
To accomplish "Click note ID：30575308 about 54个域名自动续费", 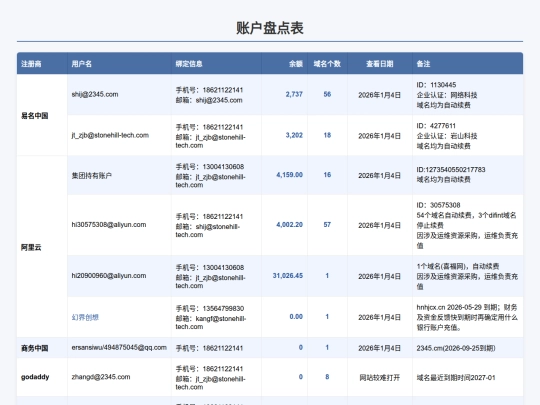I will coord(467,225).
